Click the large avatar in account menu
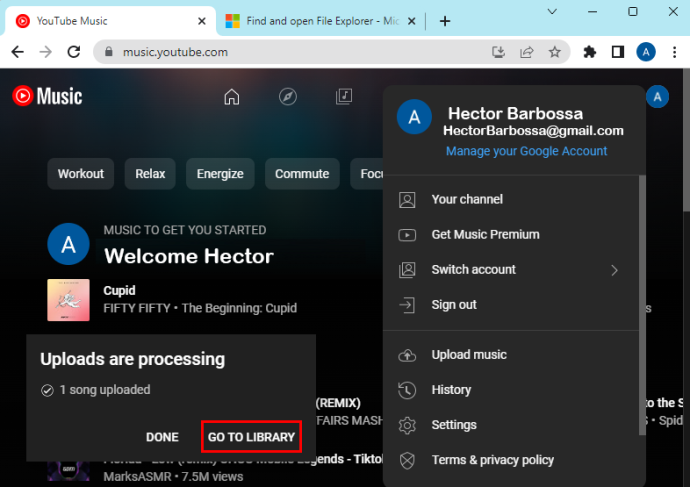The image size is (690, 487). coord(414,117)
